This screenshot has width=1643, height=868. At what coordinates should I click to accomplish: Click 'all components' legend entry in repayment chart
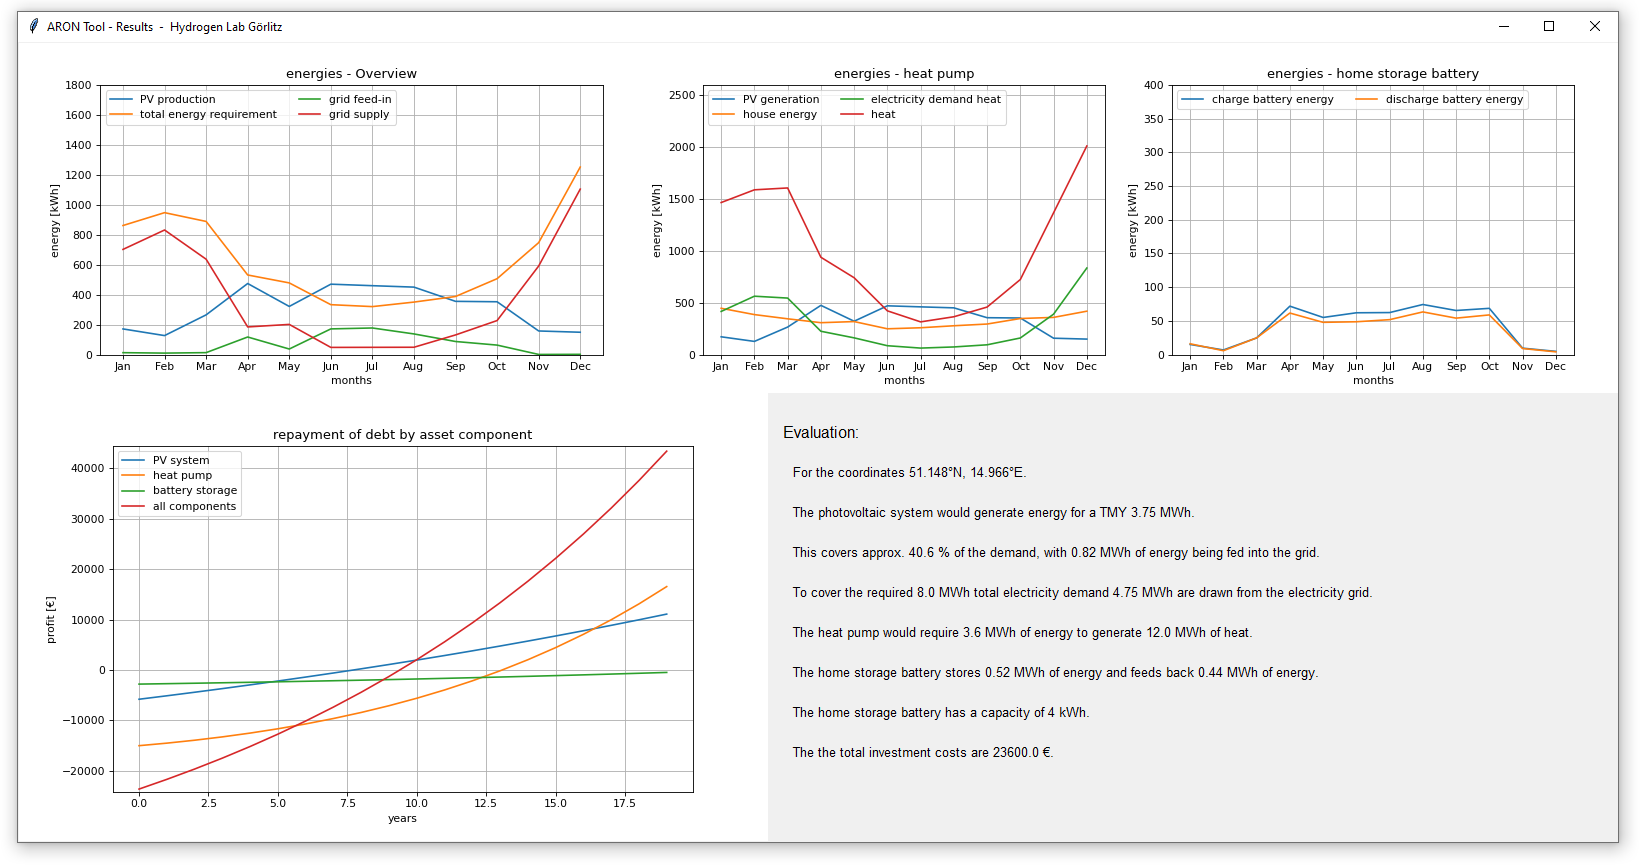(x=194, y=507)
